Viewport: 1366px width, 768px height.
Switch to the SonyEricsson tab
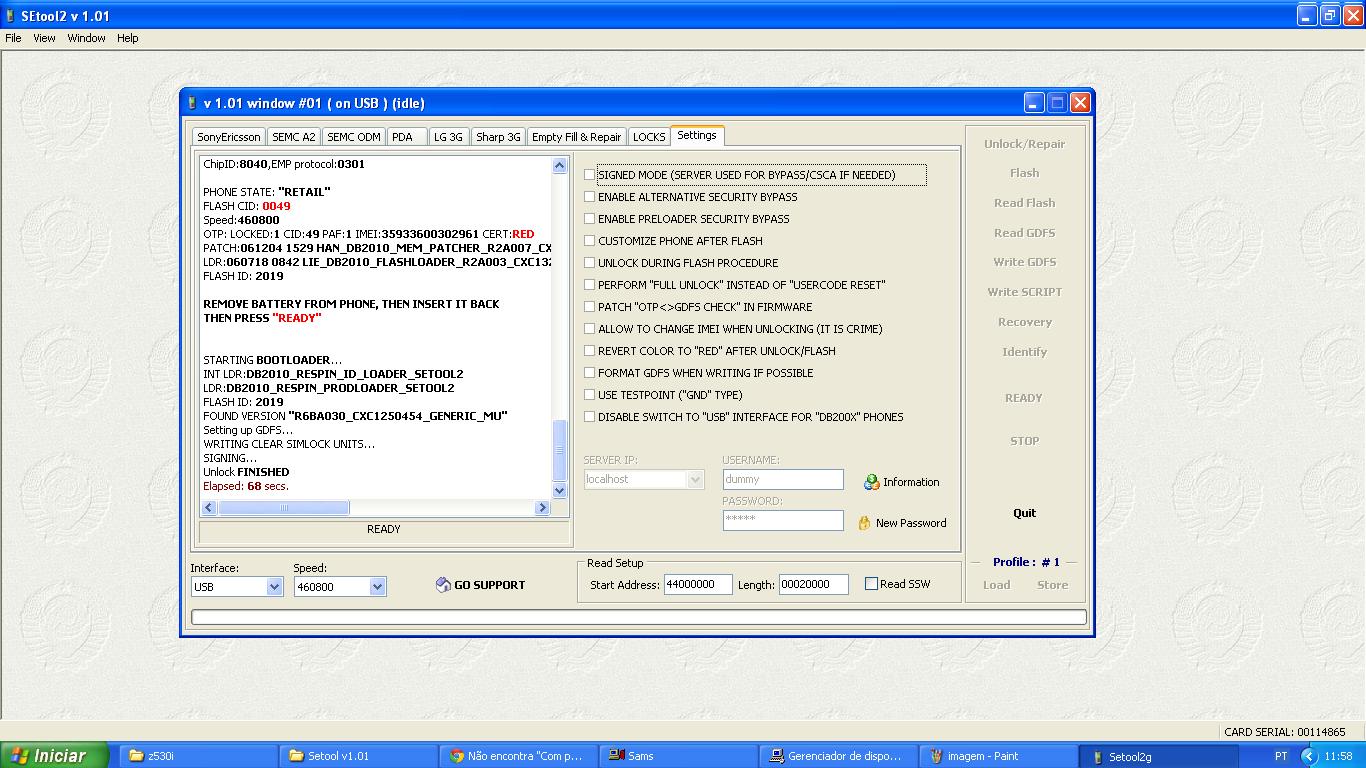click(229, 137)
